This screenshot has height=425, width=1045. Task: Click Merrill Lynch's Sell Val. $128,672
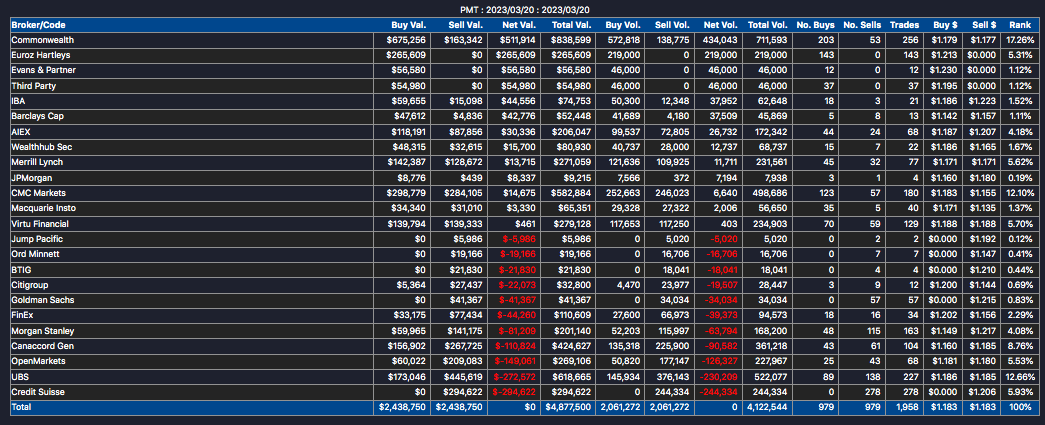click(463, 163)
